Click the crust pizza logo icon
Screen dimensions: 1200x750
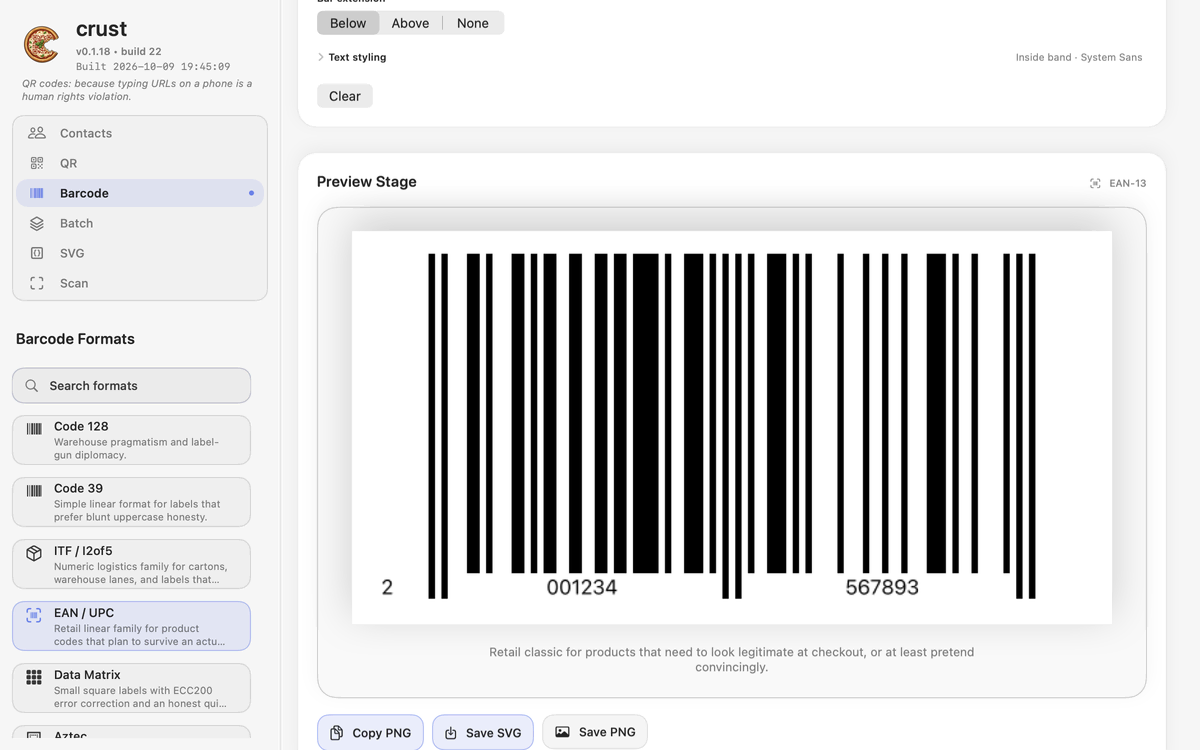tap(41, 44)
